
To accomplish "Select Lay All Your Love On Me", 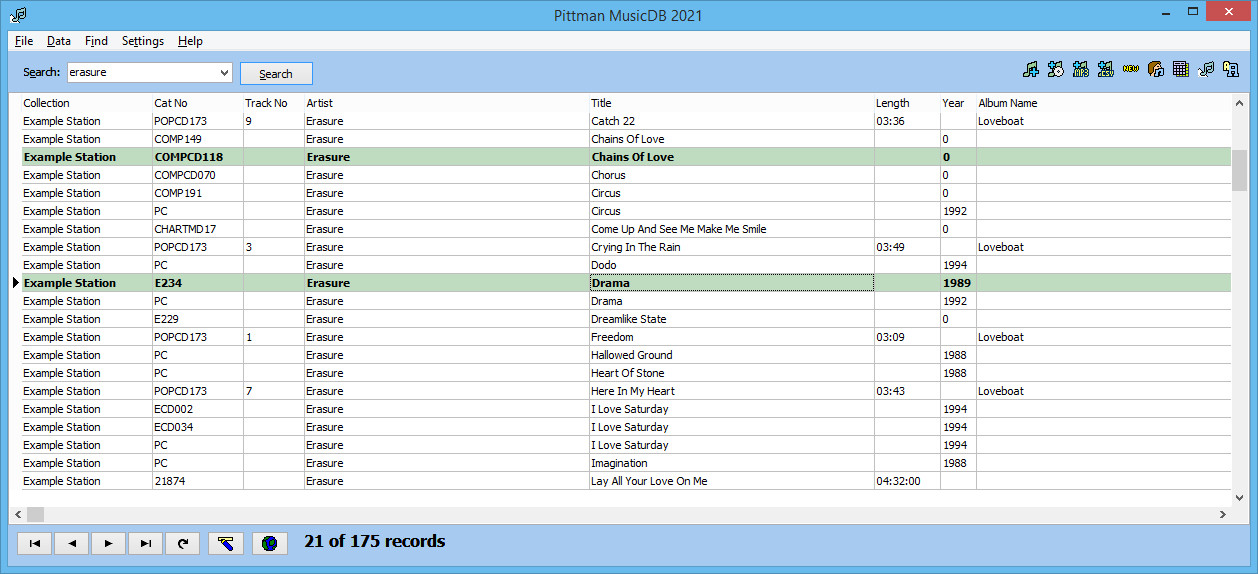I will (x=731, y=481).
